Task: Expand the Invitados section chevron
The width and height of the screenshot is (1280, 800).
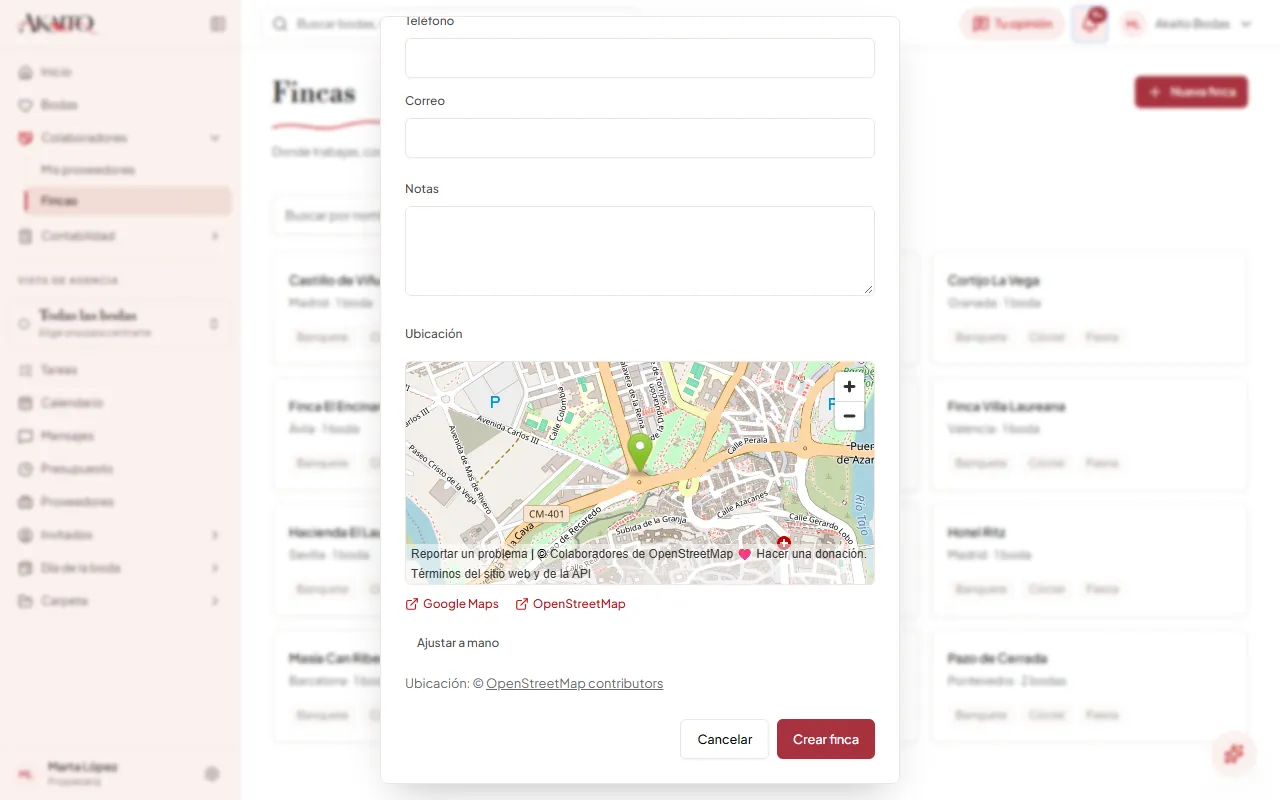Action: (215, 535)
